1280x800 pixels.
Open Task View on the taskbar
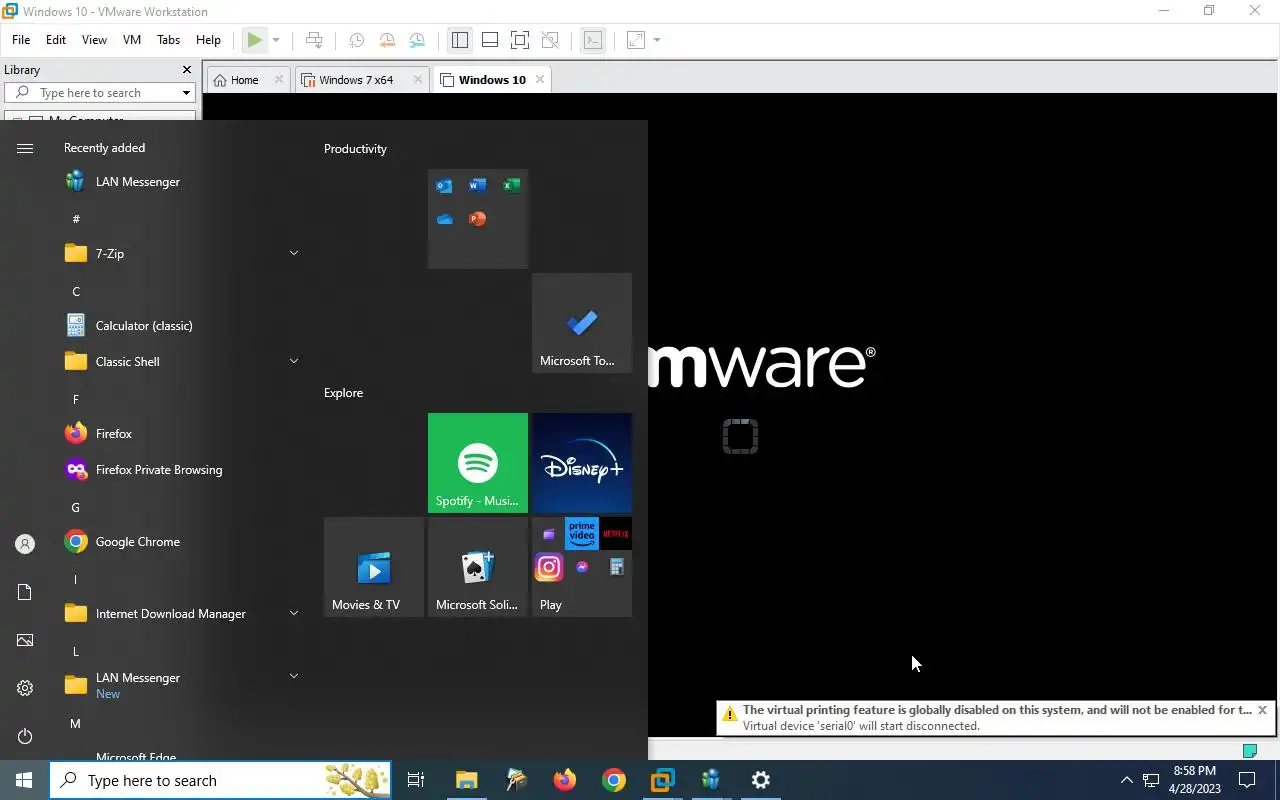(416, 780)
